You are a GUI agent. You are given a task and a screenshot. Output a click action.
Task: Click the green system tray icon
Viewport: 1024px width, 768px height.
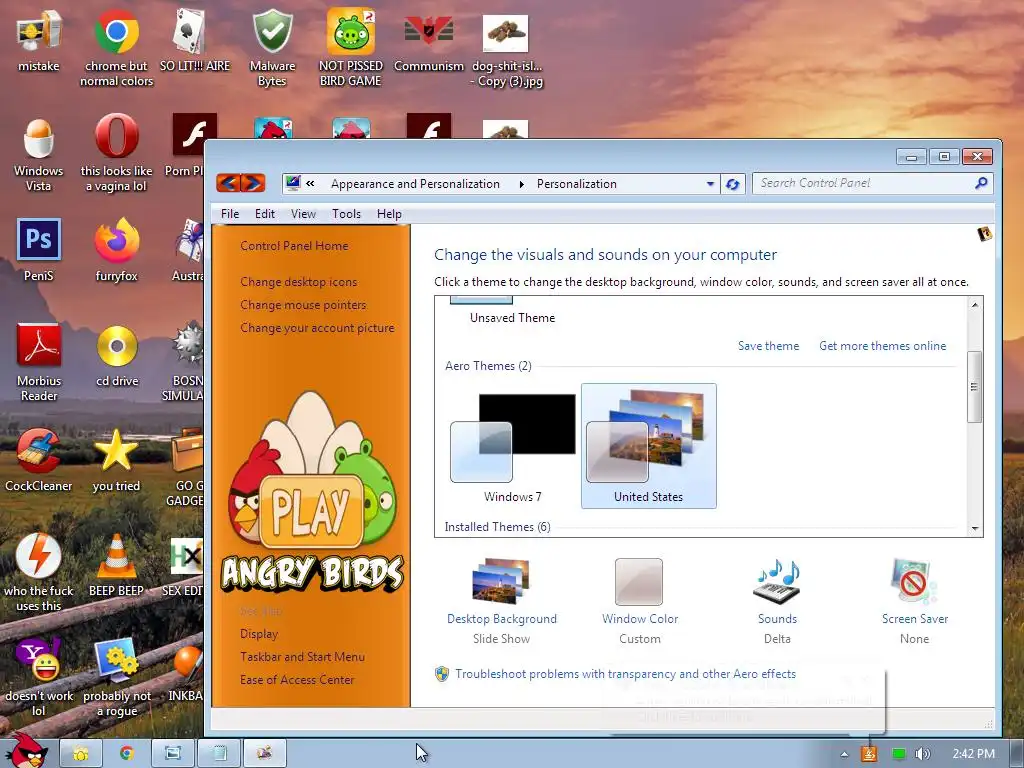click(899, 754)
